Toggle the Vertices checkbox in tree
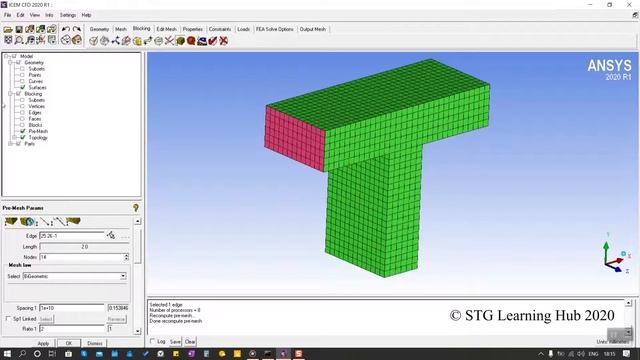Viewport: 640px width, 360px height. click(x=23, y=106)
